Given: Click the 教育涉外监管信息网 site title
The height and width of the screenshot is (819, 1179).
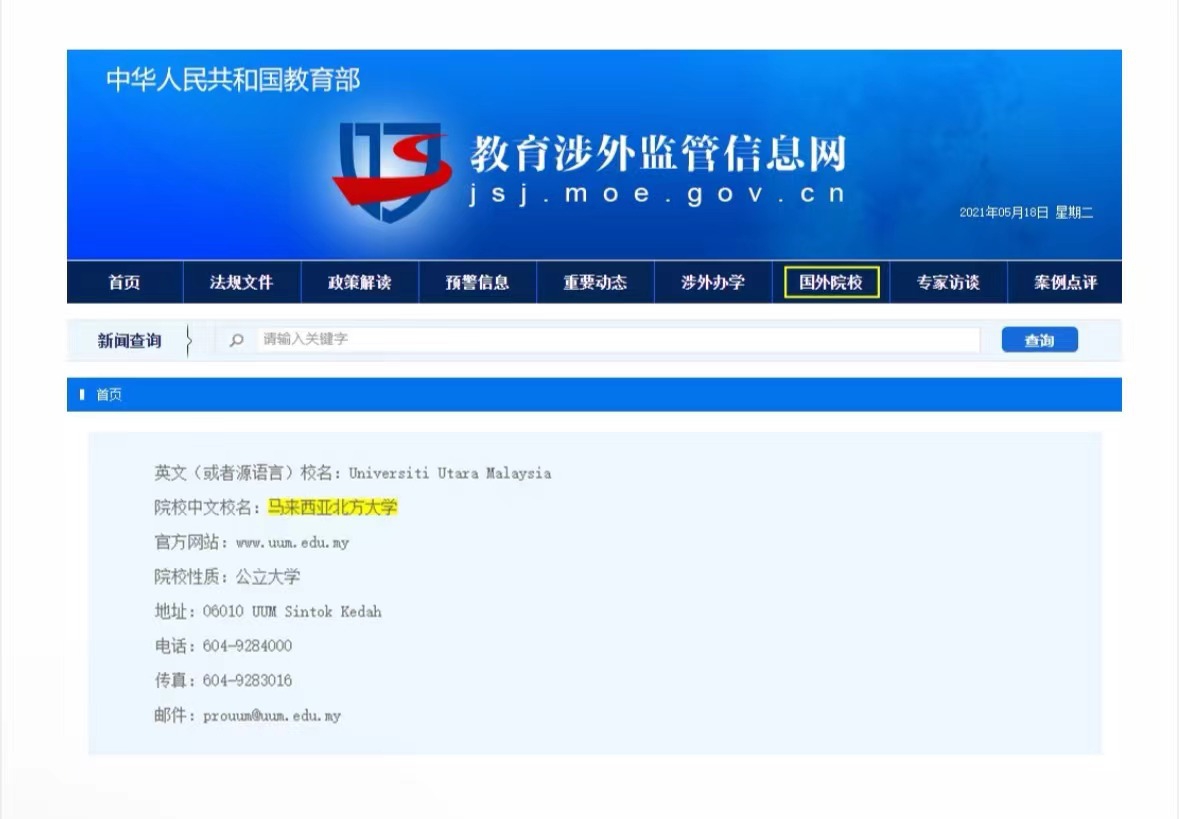Looking at the screenshot, I should pyautogui.click(x=659, y=153).
